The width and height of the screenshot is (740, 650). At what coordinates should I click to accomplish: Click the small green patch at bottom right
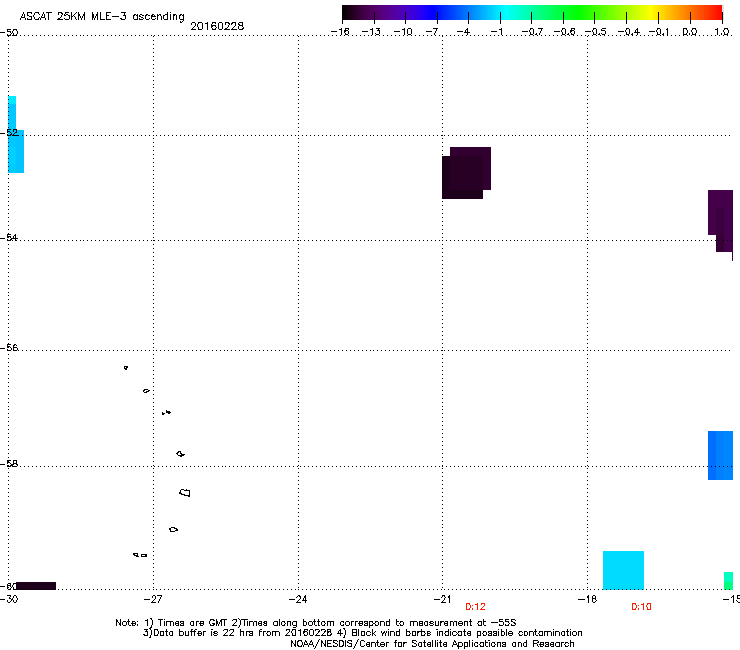click(729, 581)
